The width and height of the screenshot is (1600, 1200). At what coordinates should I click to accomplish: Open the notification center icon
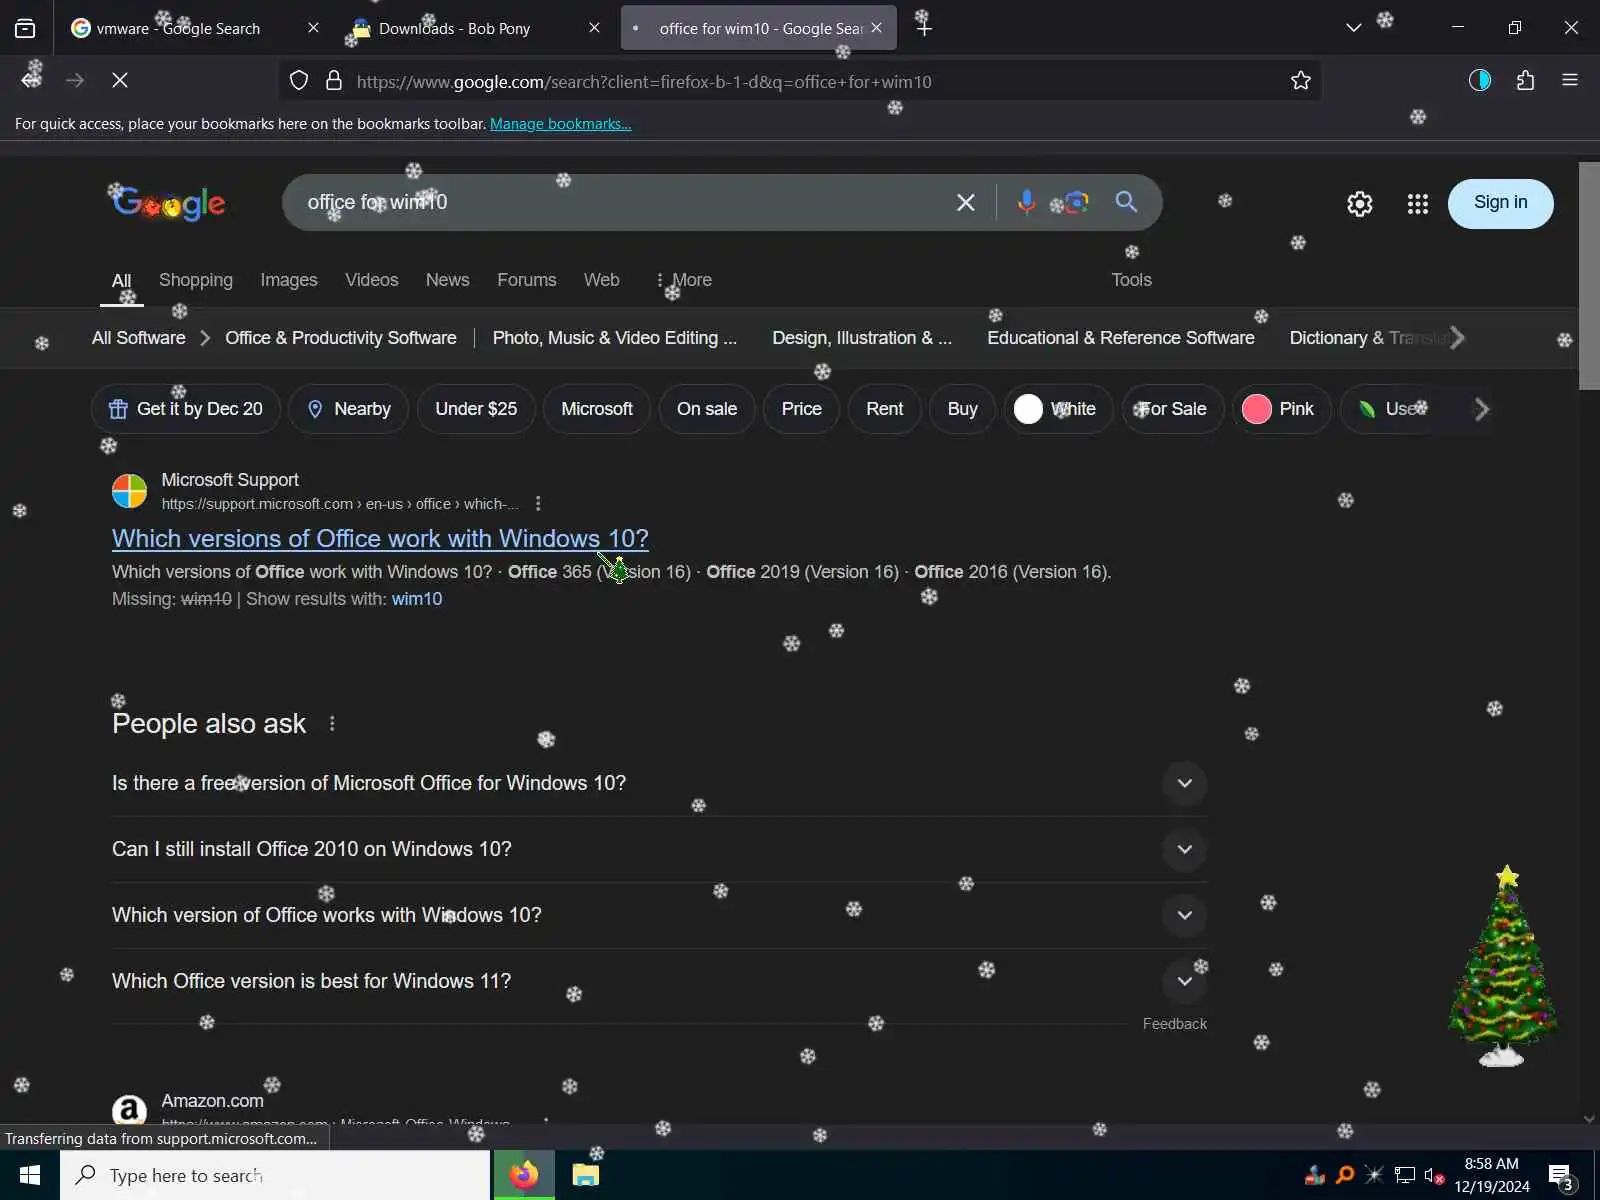click(1560, 1176)
